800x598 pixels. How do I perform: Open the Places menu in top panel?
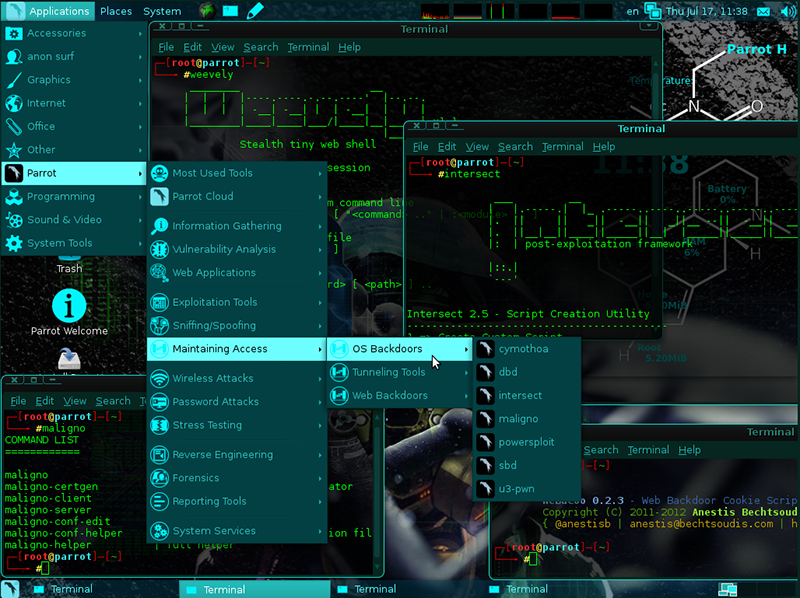(116, 11)
